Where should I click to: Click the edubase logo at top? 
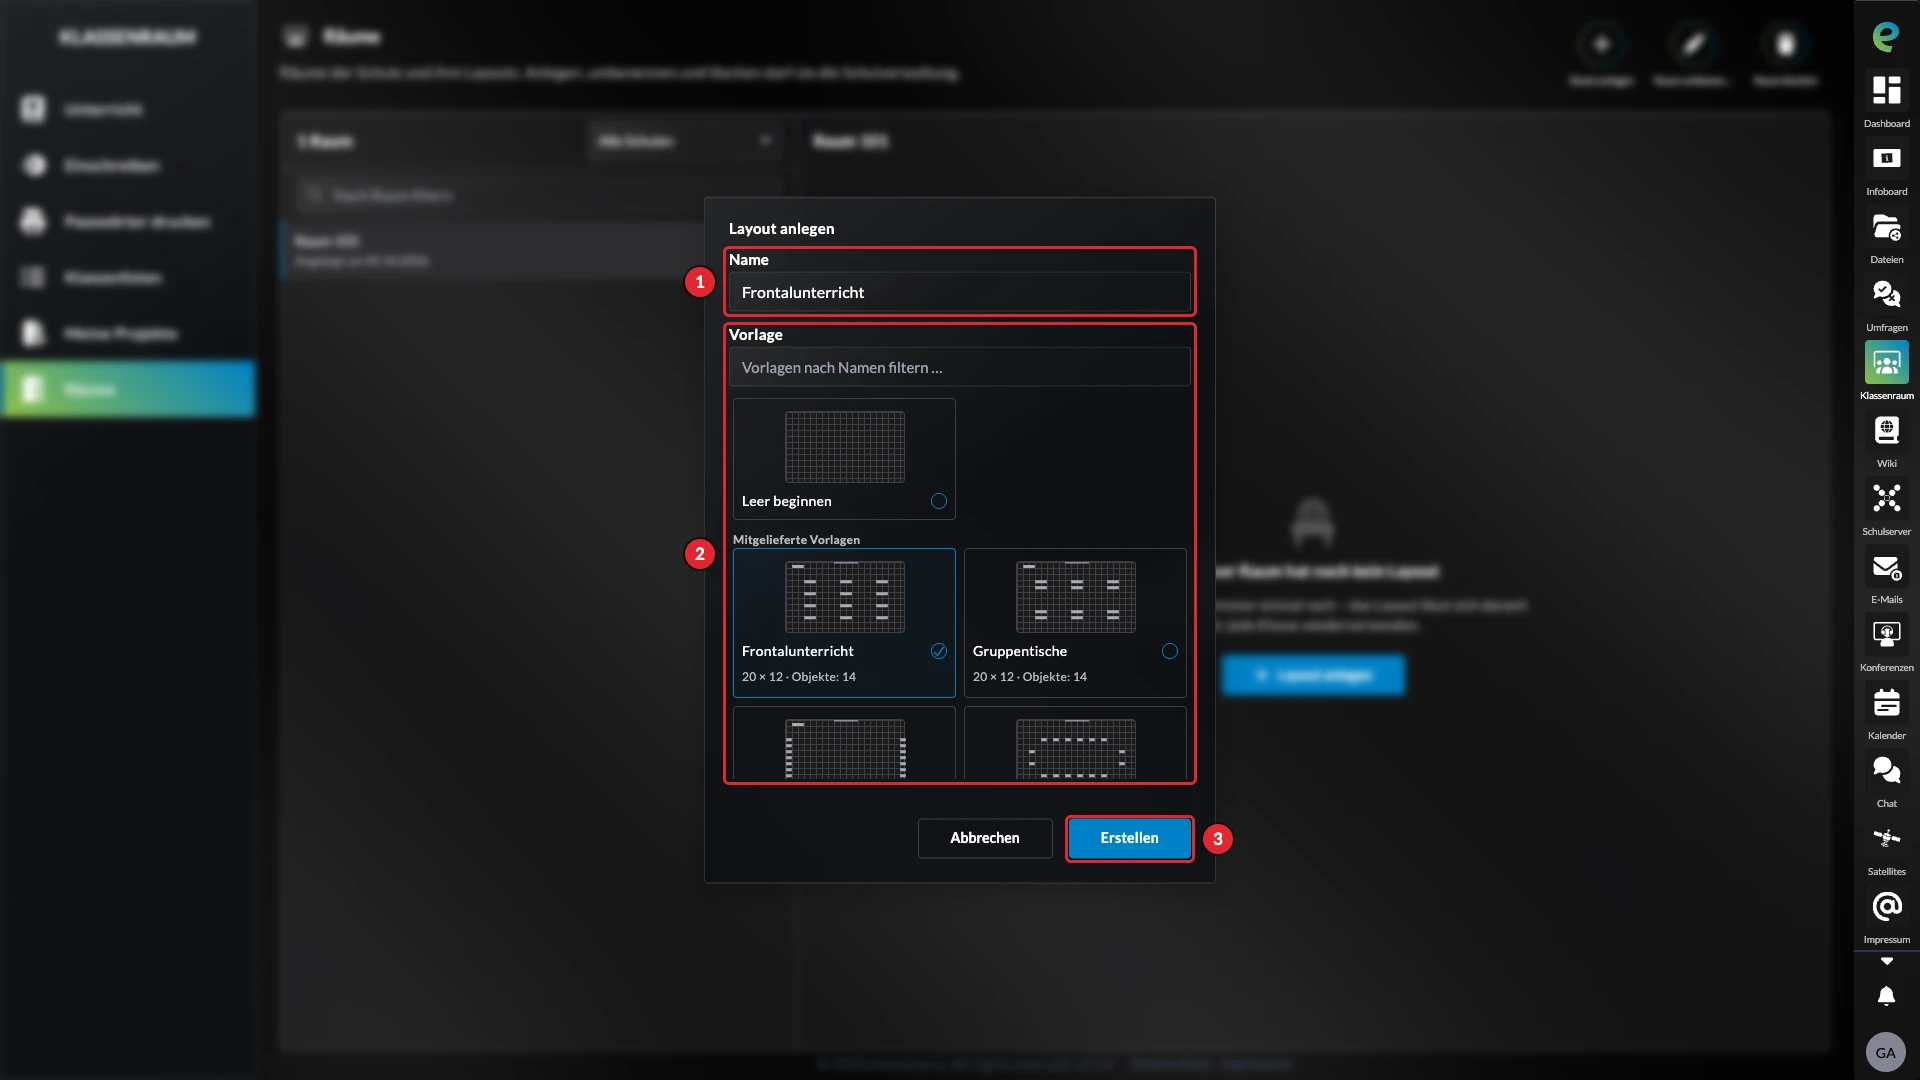tap(1886, 37)
